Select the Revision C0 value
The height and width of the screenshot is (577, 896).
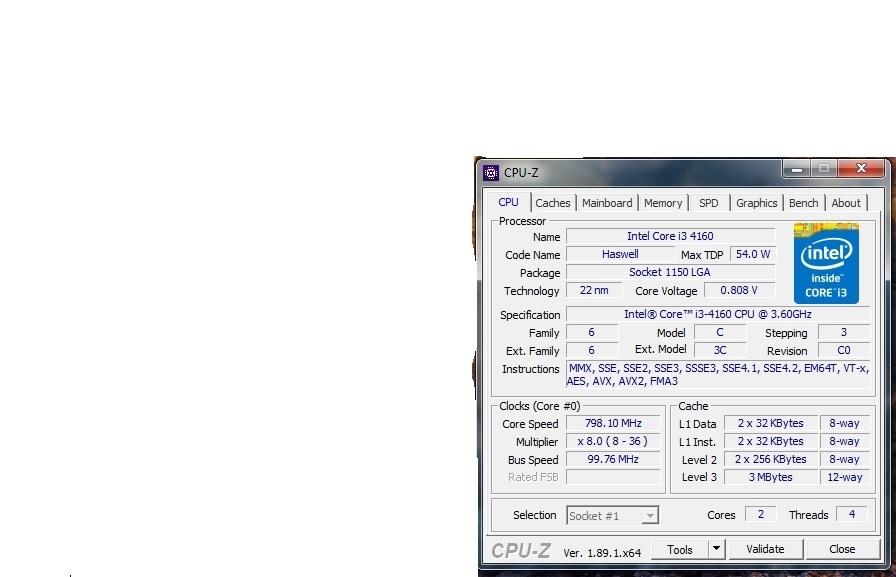844,350
